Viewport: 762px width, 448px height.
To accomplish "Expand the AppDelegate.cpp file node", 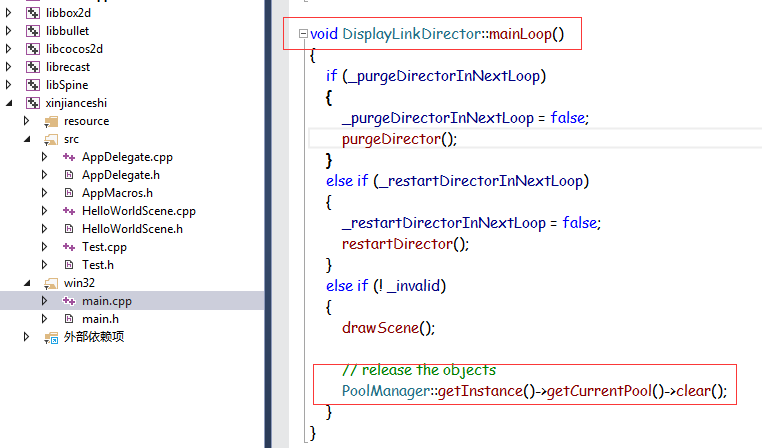I will pyautogui.click(x=44, y=156).
